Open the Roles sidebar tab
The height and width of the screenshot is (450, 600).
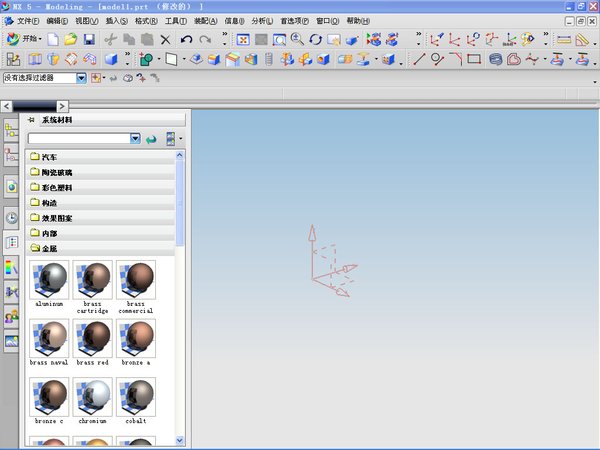pyautogui.click(x=11, y=316)
